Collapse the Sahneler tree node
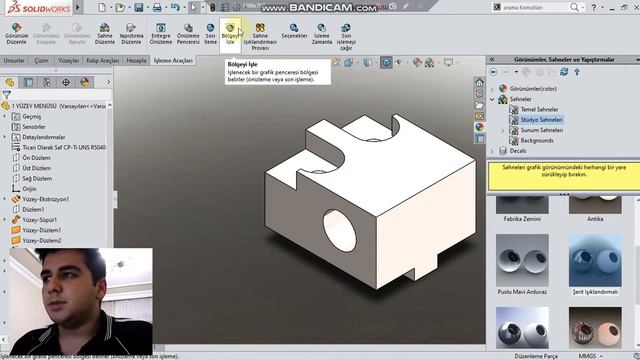640x360 pixels. point(492,99)
